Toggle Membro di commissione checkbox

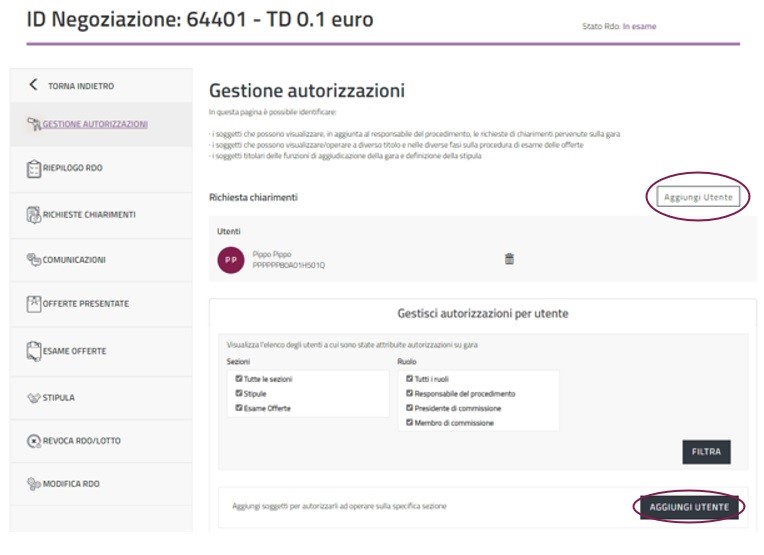(x=408, y=423)
